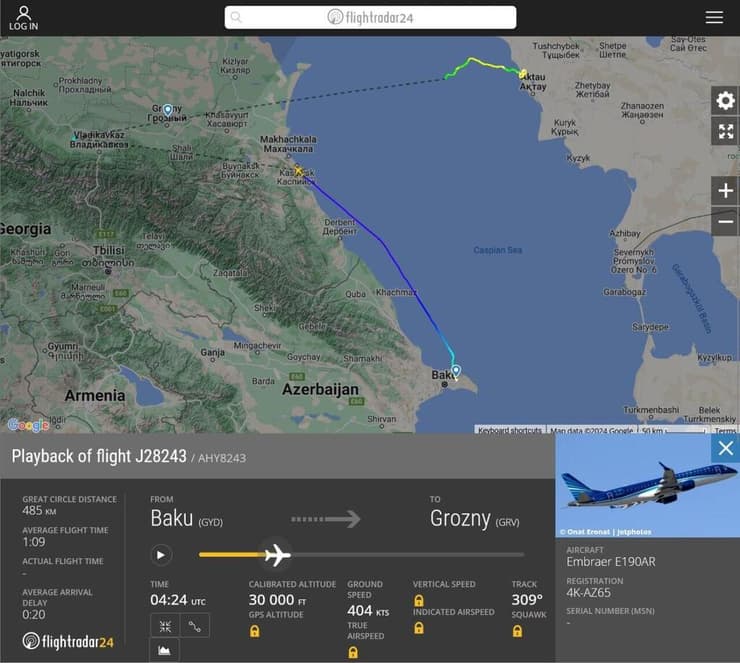
Task: Click the Log In account icon
Action: pyautogui.click(x=23, y=17)
